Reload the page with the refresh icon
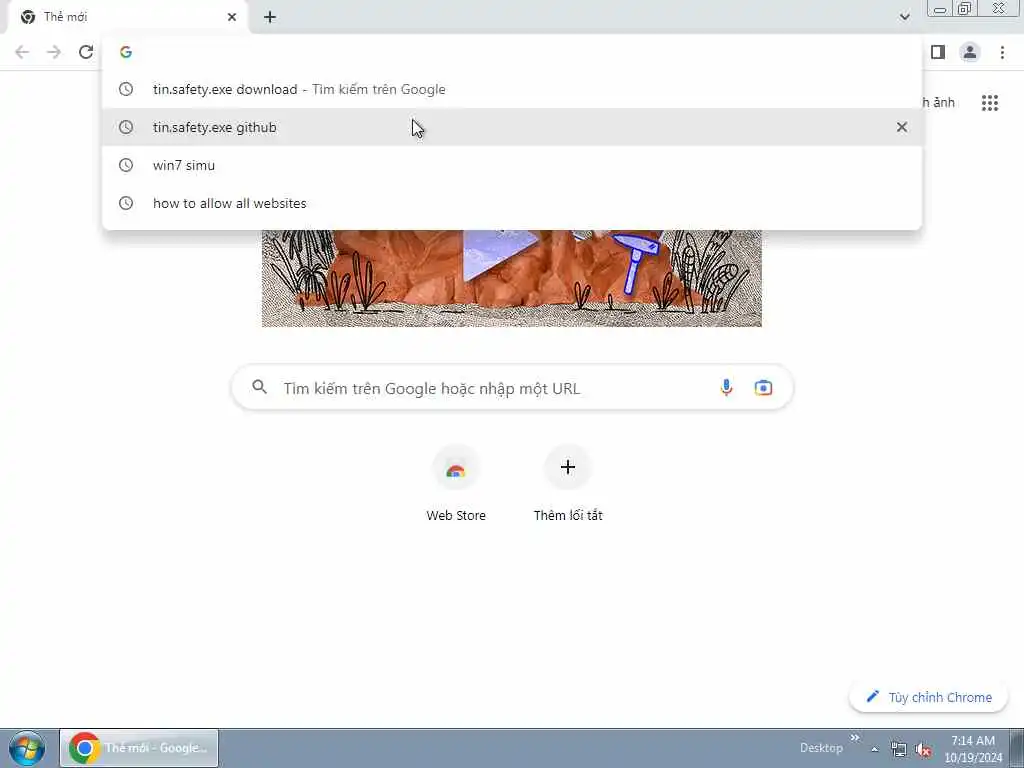Viewport: 1024px width, 768px height. [86, 52]
